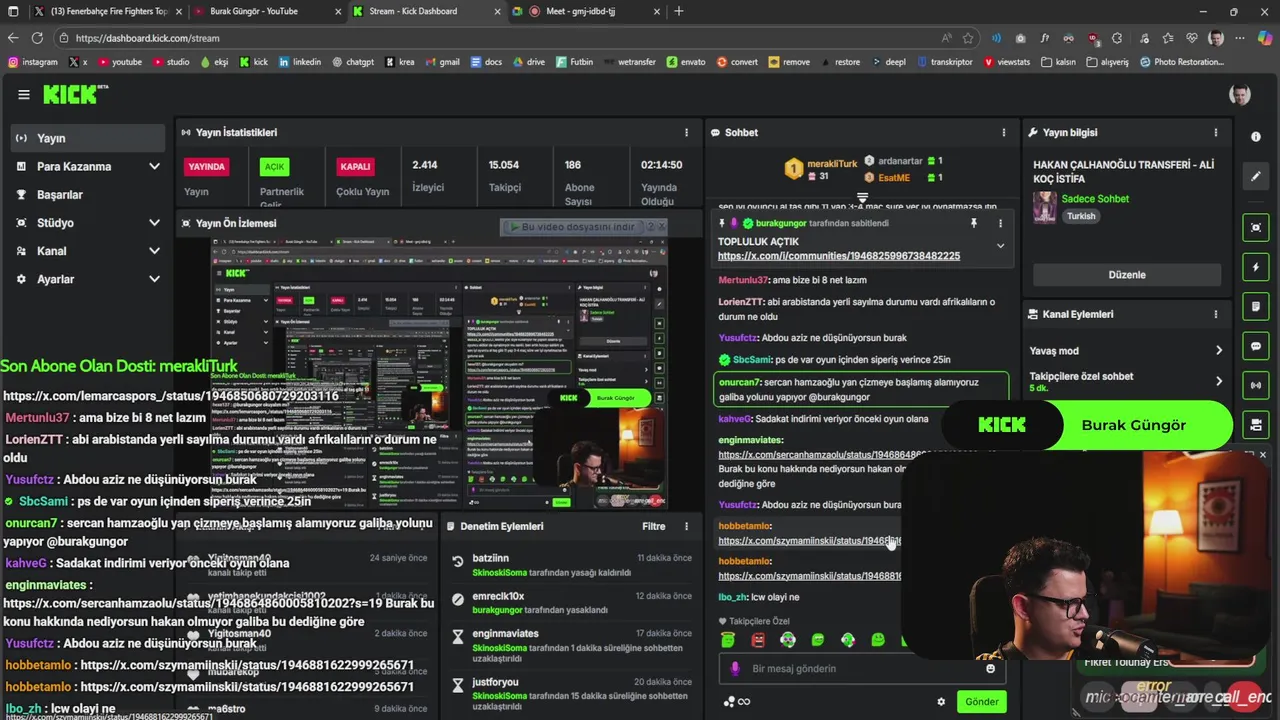Bookmark this page with star icon
1280x720 pixels.
pyautogui.click(x=968, y=38)
